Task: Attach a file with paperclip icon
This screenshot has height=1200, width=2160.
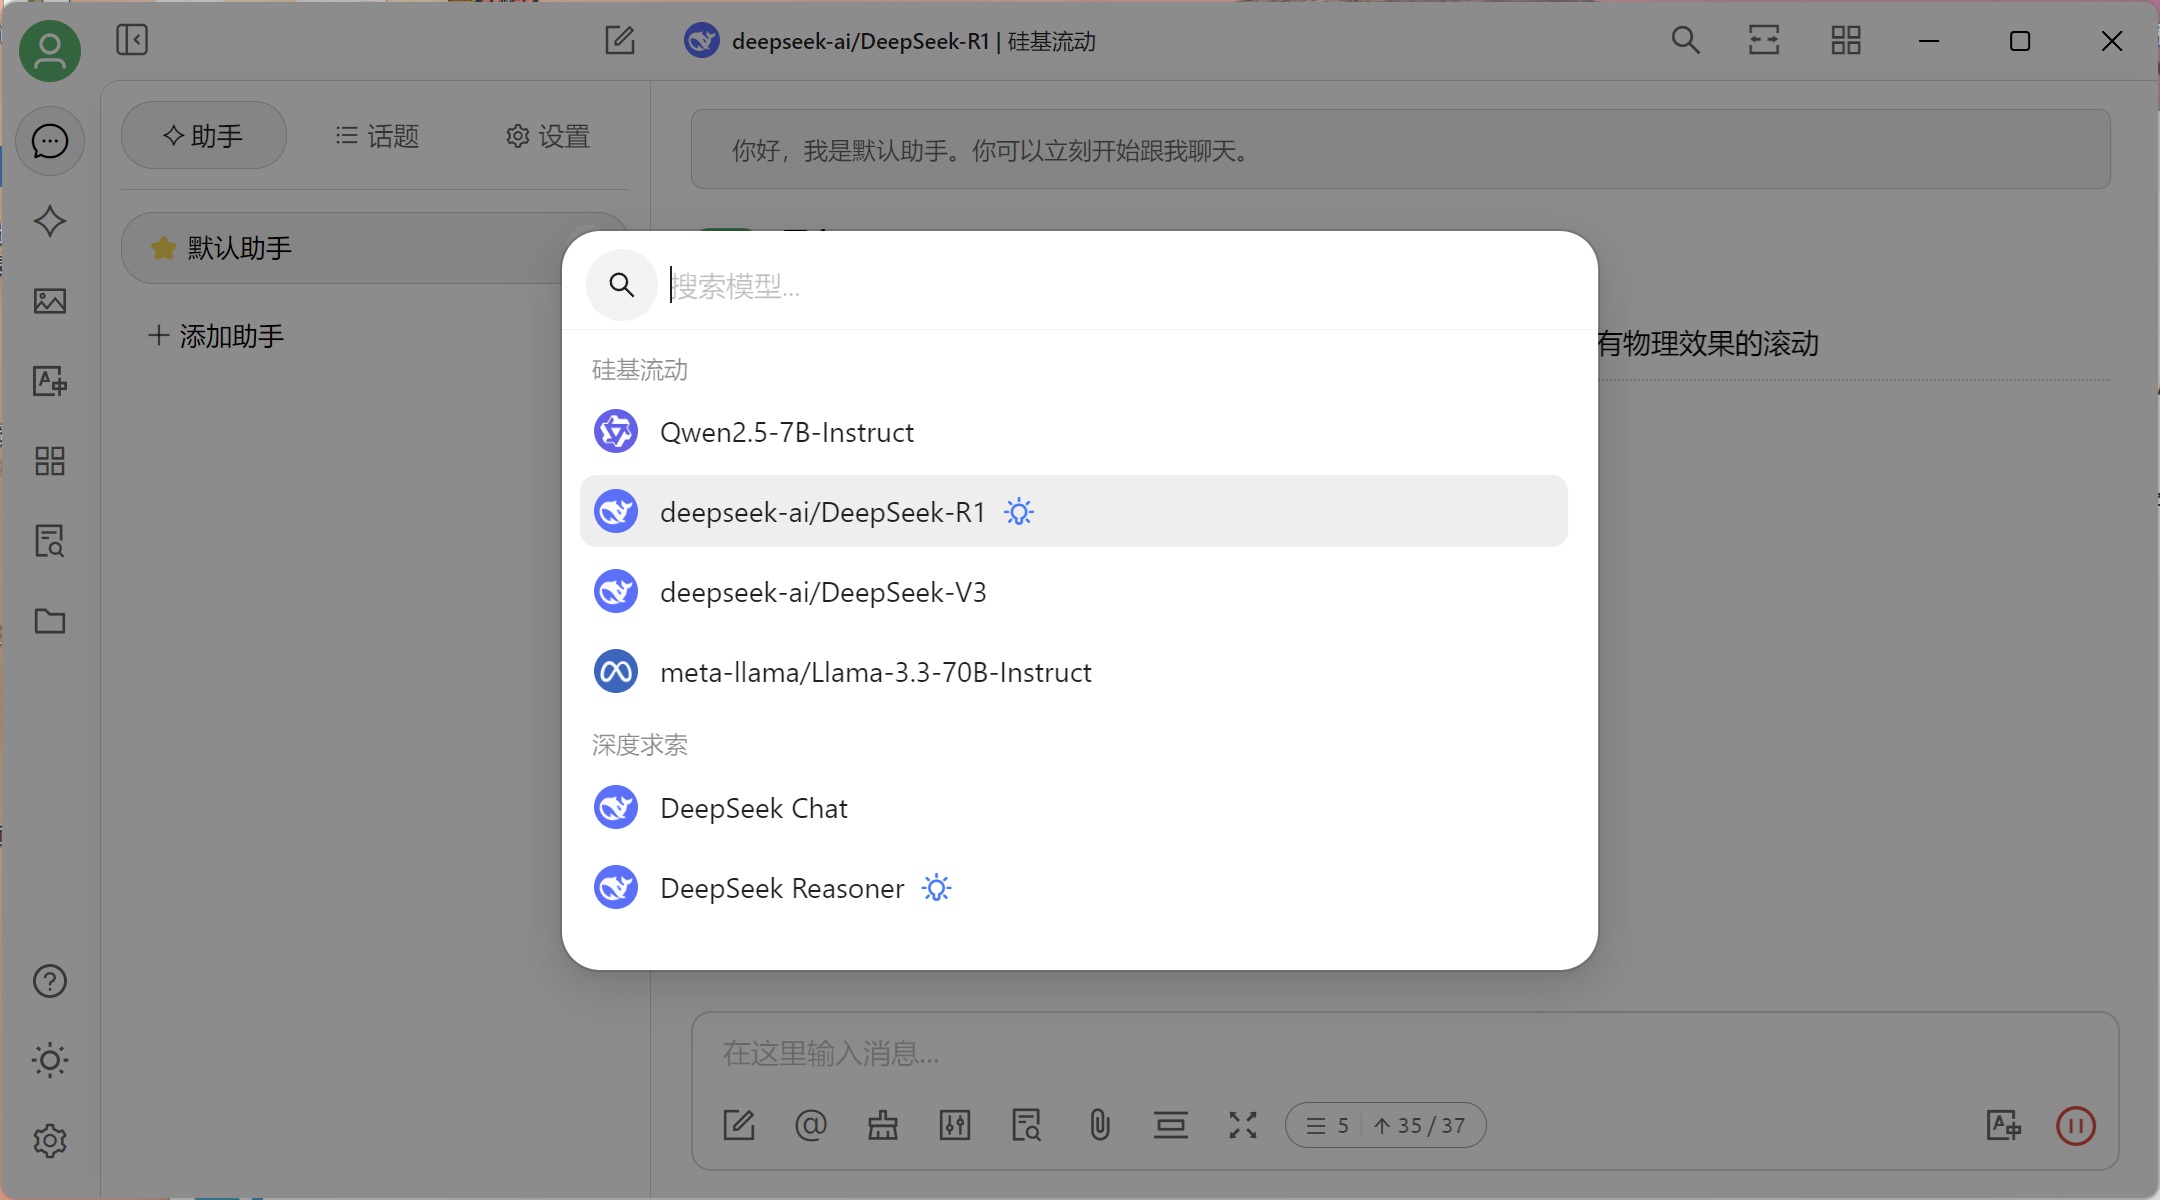Action: click(x=1099, y=1125)
